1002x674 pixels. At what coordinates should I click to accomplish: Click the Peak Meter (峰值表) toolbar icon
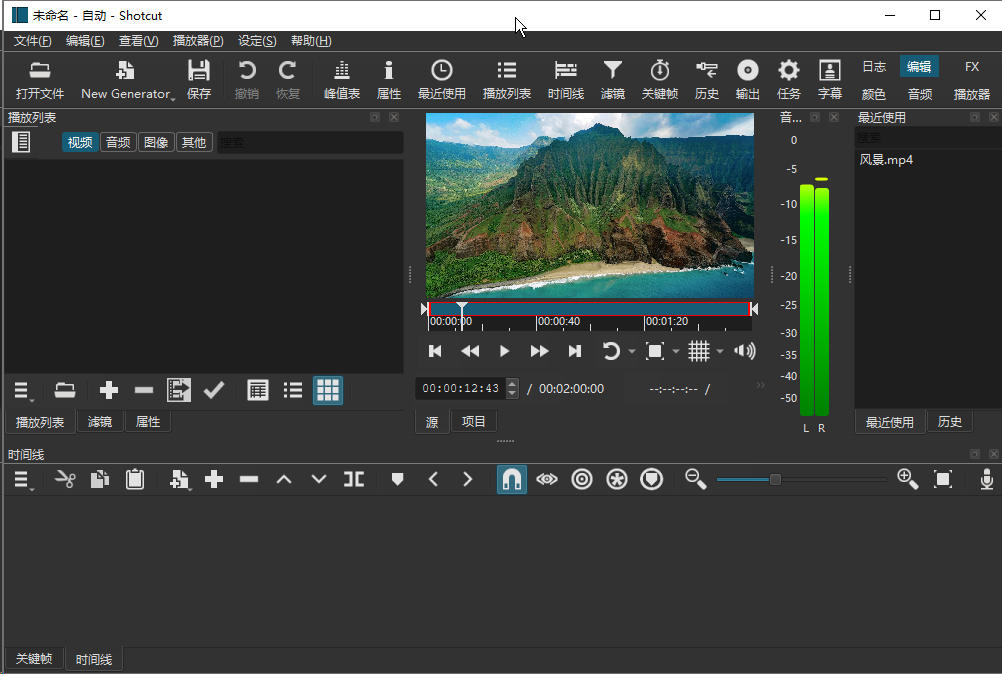pos(341,79)
